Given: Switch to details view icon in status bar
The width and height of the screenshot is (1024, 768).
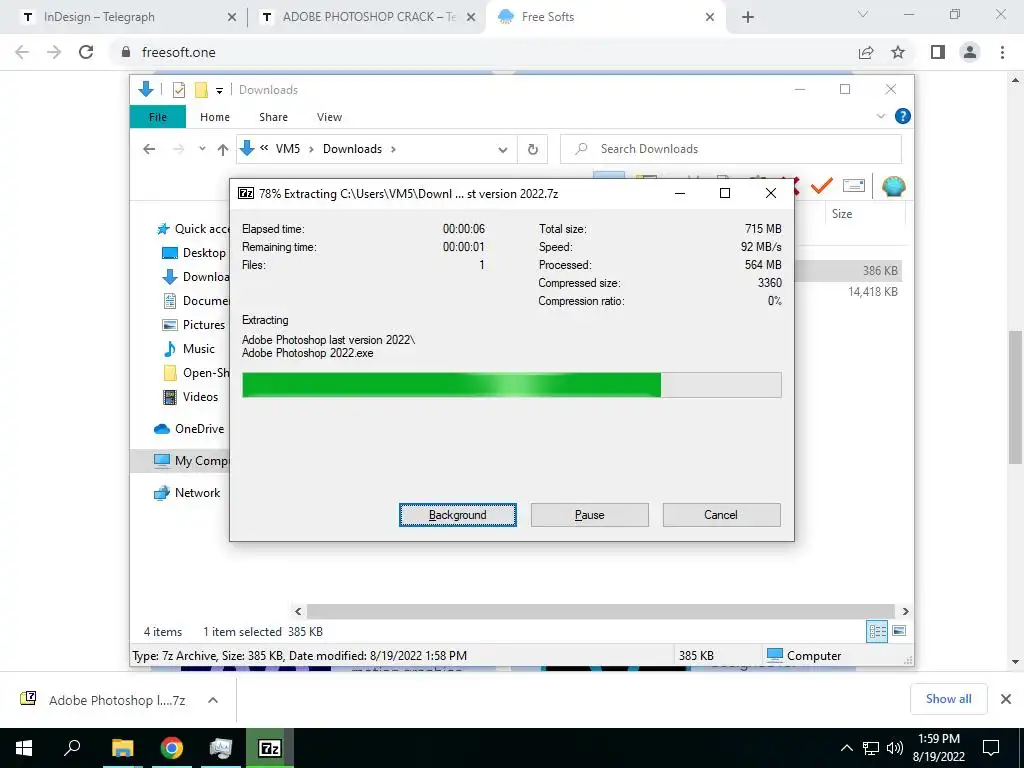Looking at the screenshot, I should [x=877, y=631].
